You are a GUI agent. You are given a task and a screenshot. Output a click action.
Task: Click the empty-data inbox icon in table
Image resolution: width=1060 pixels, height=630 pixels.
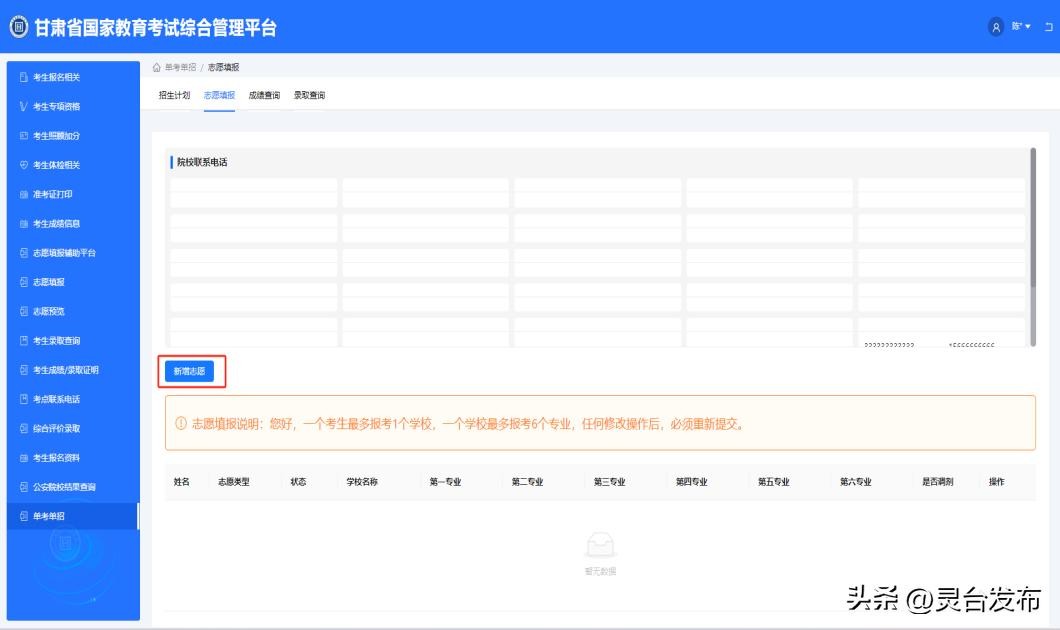tap(600, 545)
